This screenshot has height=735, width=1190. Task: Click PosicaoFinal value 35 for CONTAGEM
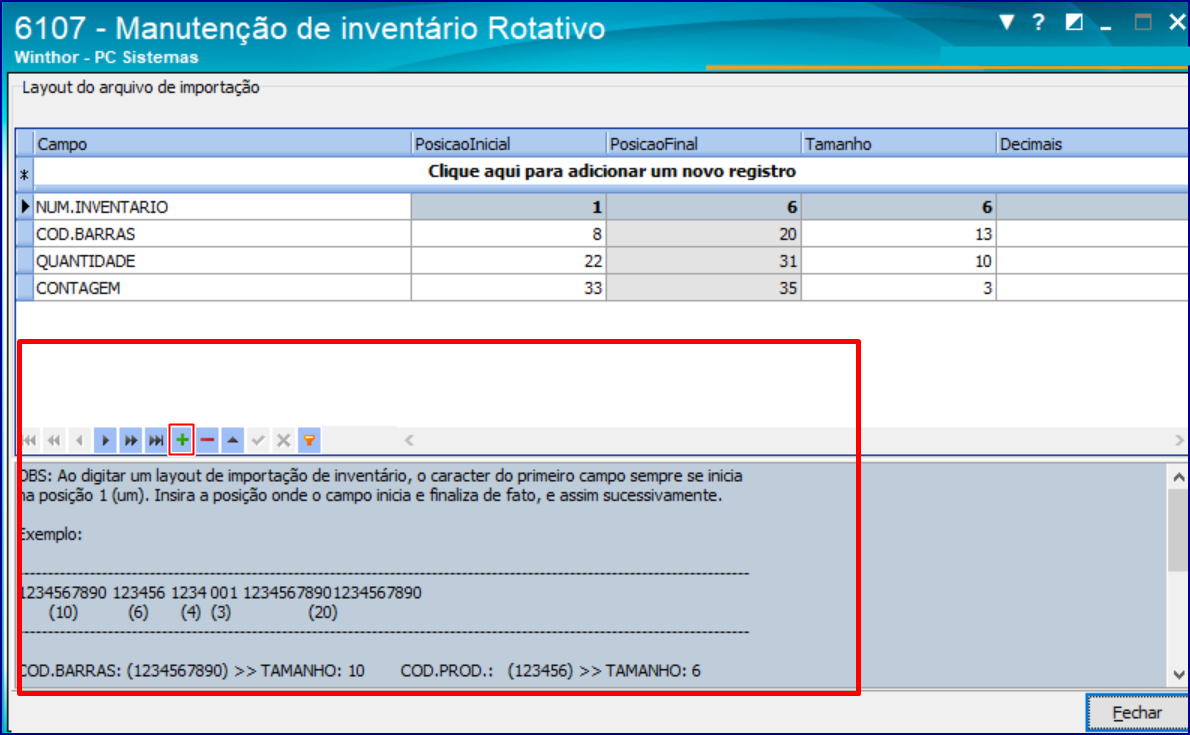coord(704,289)
